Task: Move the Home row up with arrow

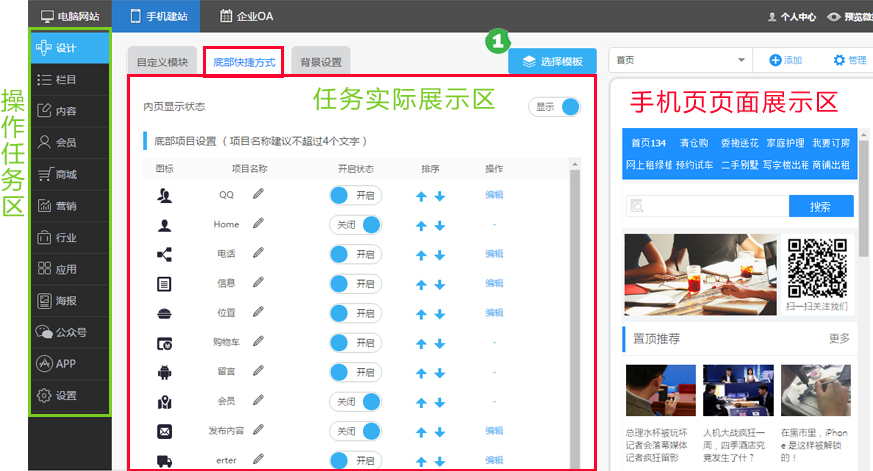Action: (421, 225)
